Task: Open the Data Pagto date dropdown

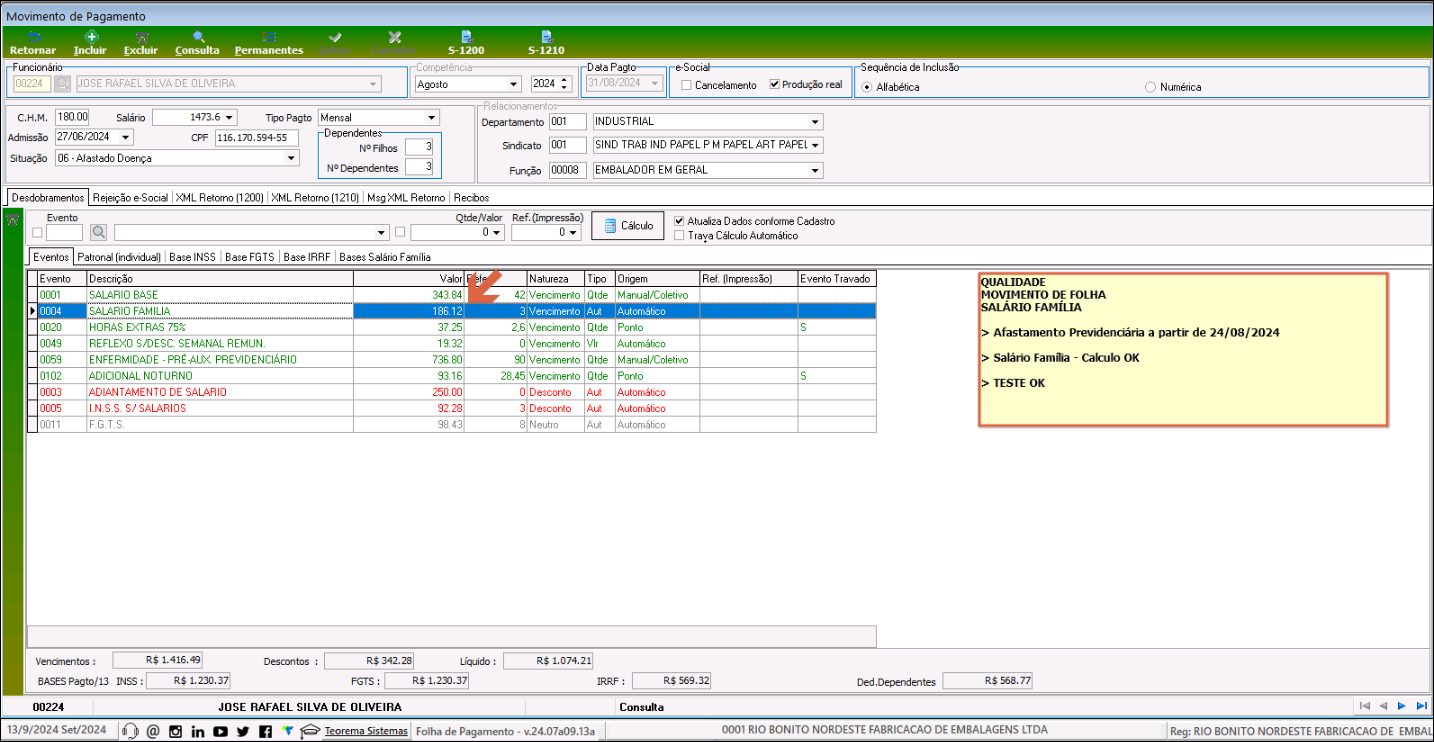Action: 656,84
